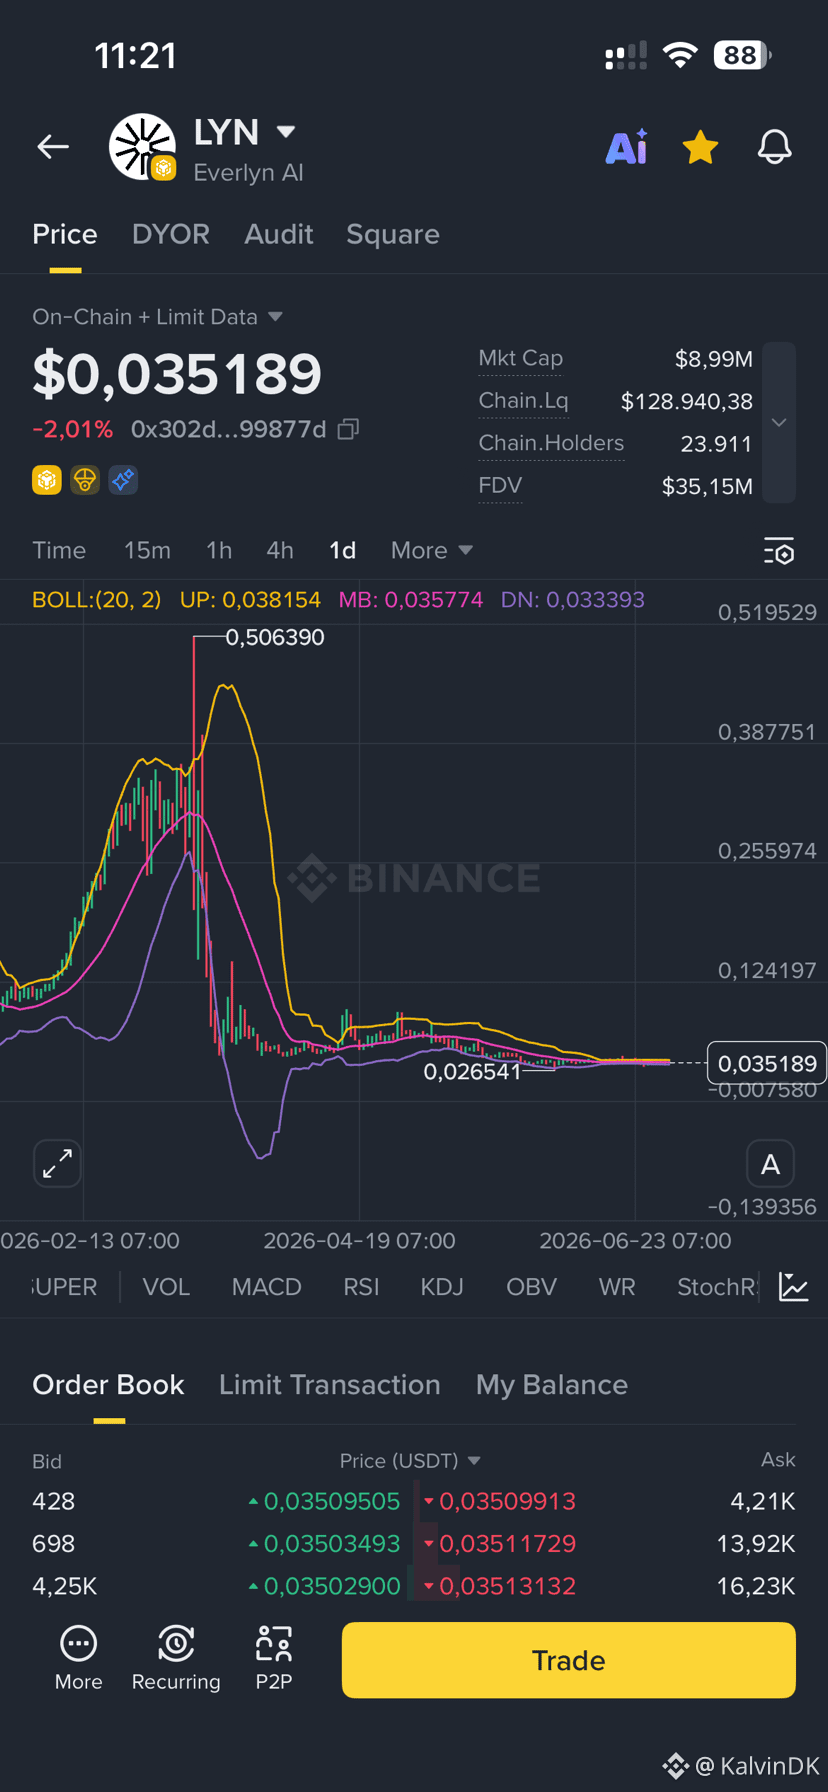The image size is (828, 1792).
Task: Open the P2P trading icon
Action: [274, 1659]
